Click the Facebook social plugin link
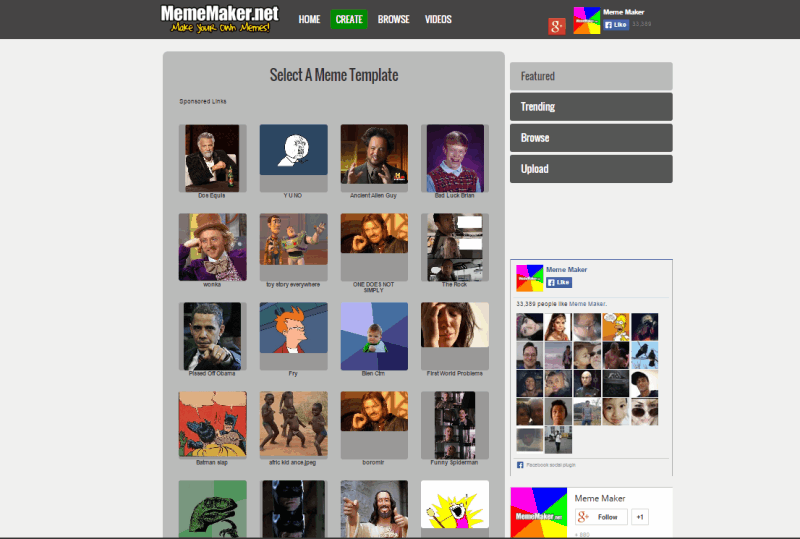 click(x=551, y=465)
